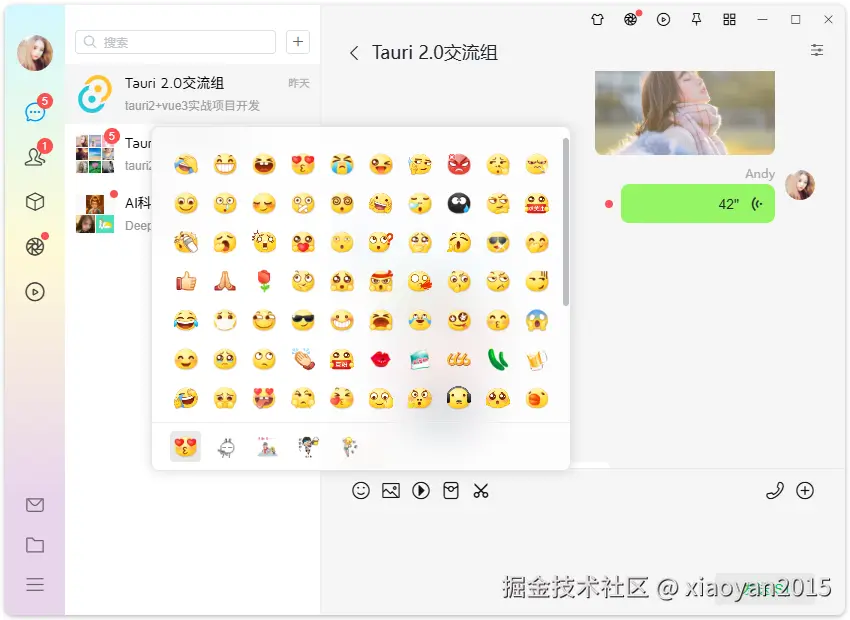
Task: Select the Tauri 2.0交流组 conversation
Action: pos(193,94)
